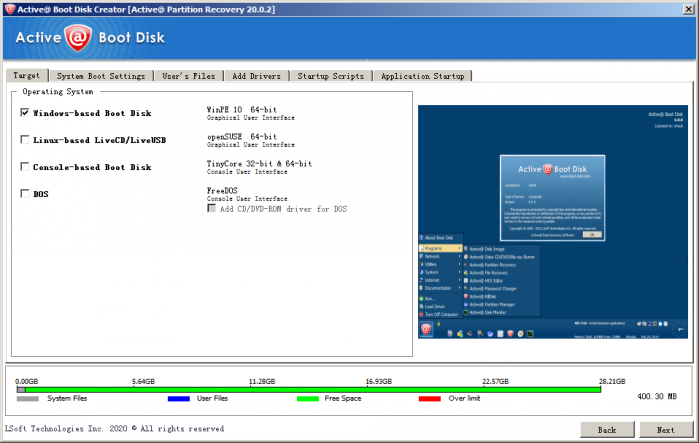Click the Active@ logo in the header banner
Screen dimensions: 699x443
[x=78, y=38]
